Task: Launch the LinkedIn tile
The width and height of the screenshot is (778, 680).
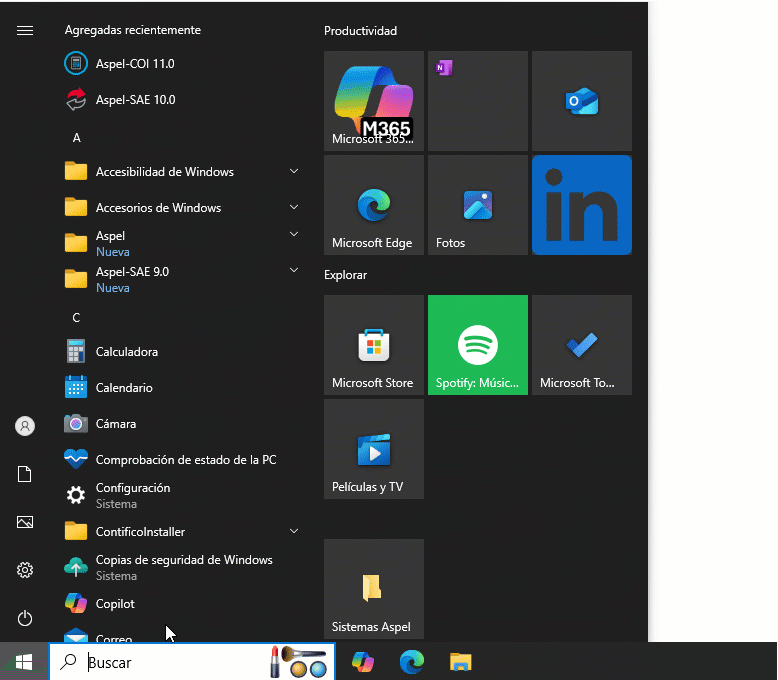Action: click(581, 205)
